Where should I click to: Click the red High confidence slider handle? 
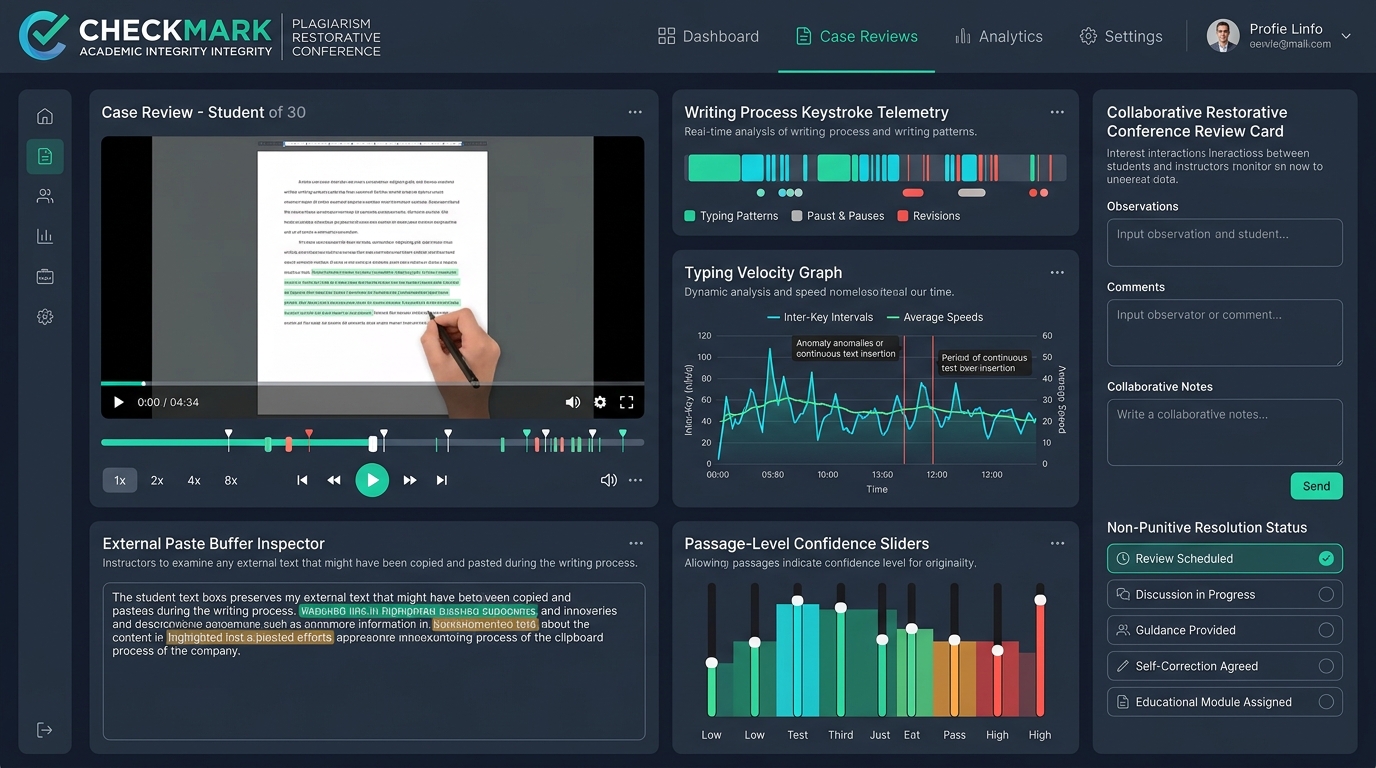1040,600
